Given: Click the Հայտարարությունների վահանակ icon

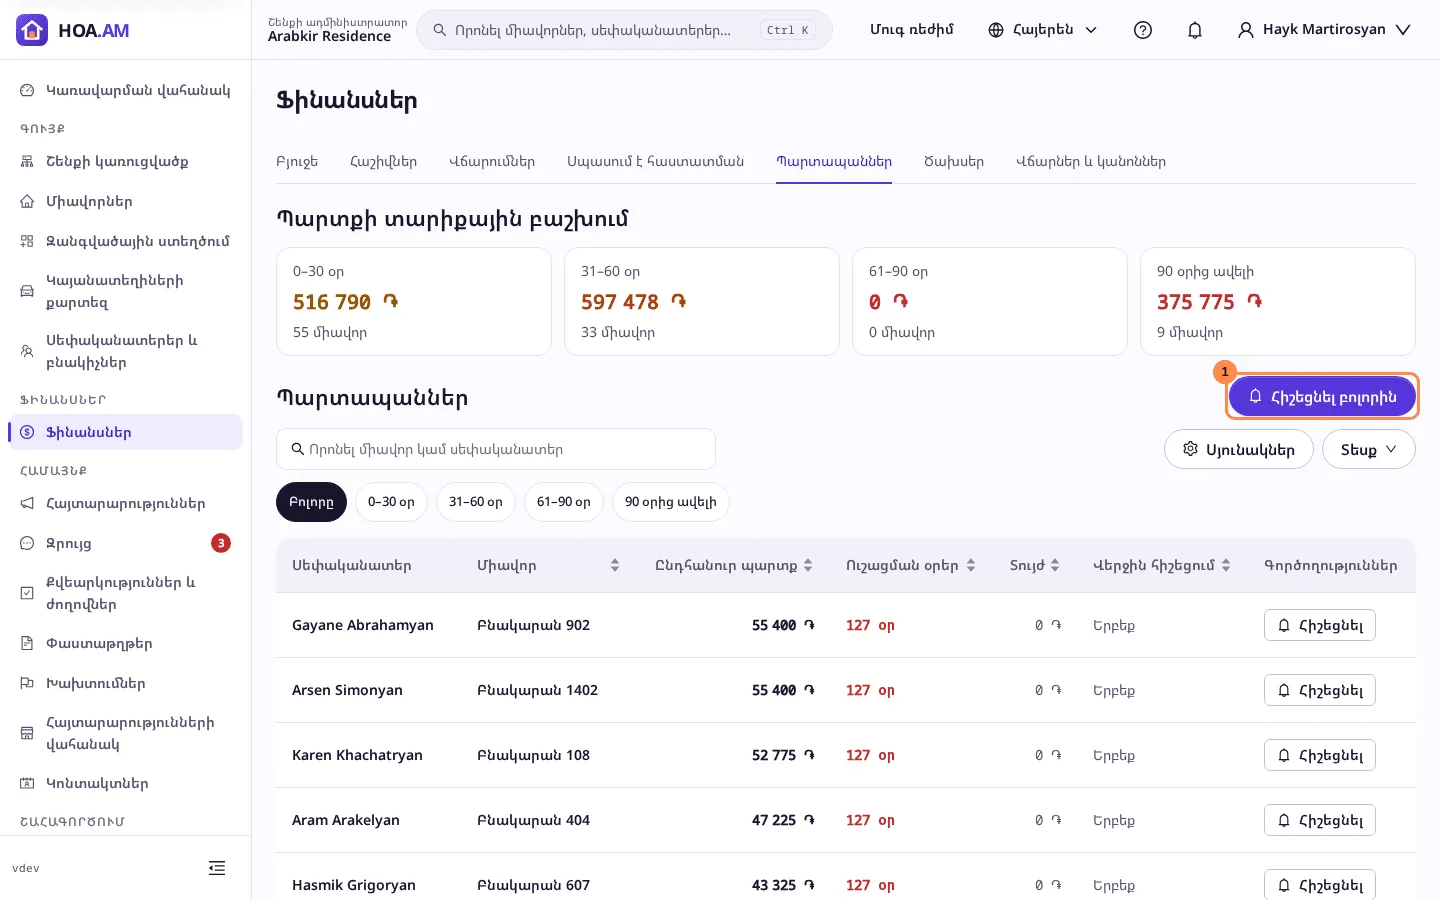Looking at the screenshot, I should [x=27, y=733].
